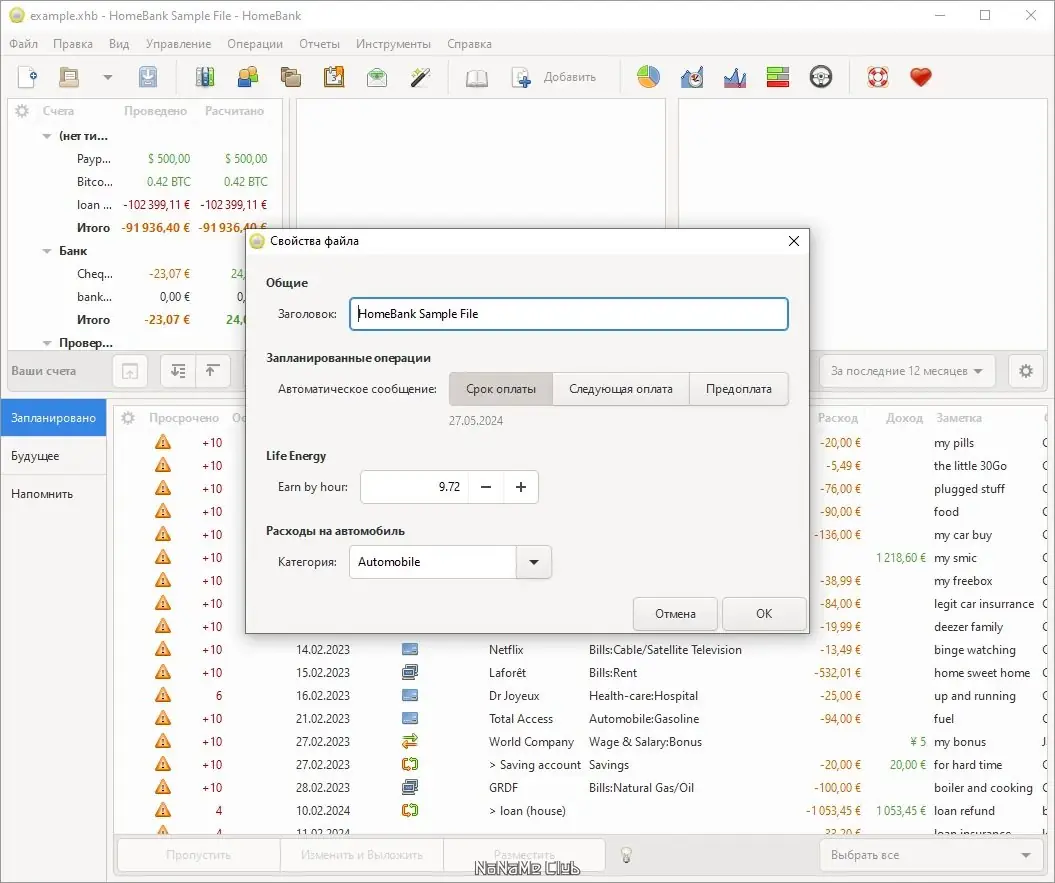Click the scheduled list column gear icon
This screenshot has height=883, width=1055.
point(128,418)
